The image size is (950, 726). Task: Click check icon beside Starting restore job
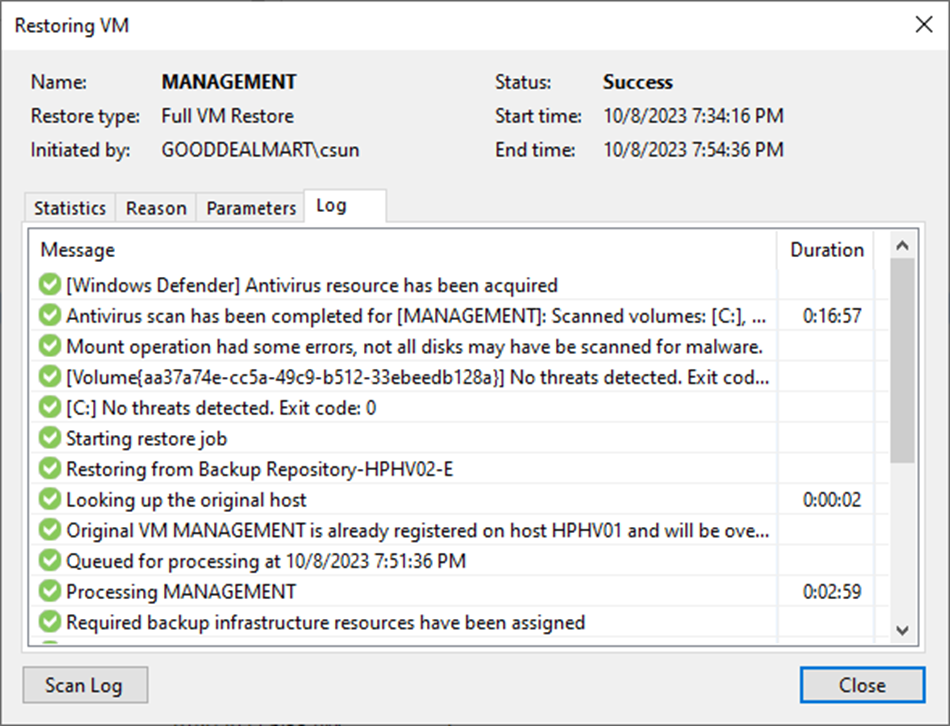tap(50, 438)
